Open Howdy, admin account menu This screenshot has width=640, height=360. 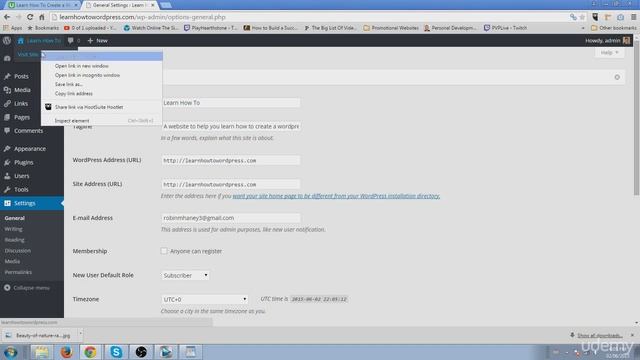[x=607, y=40]
